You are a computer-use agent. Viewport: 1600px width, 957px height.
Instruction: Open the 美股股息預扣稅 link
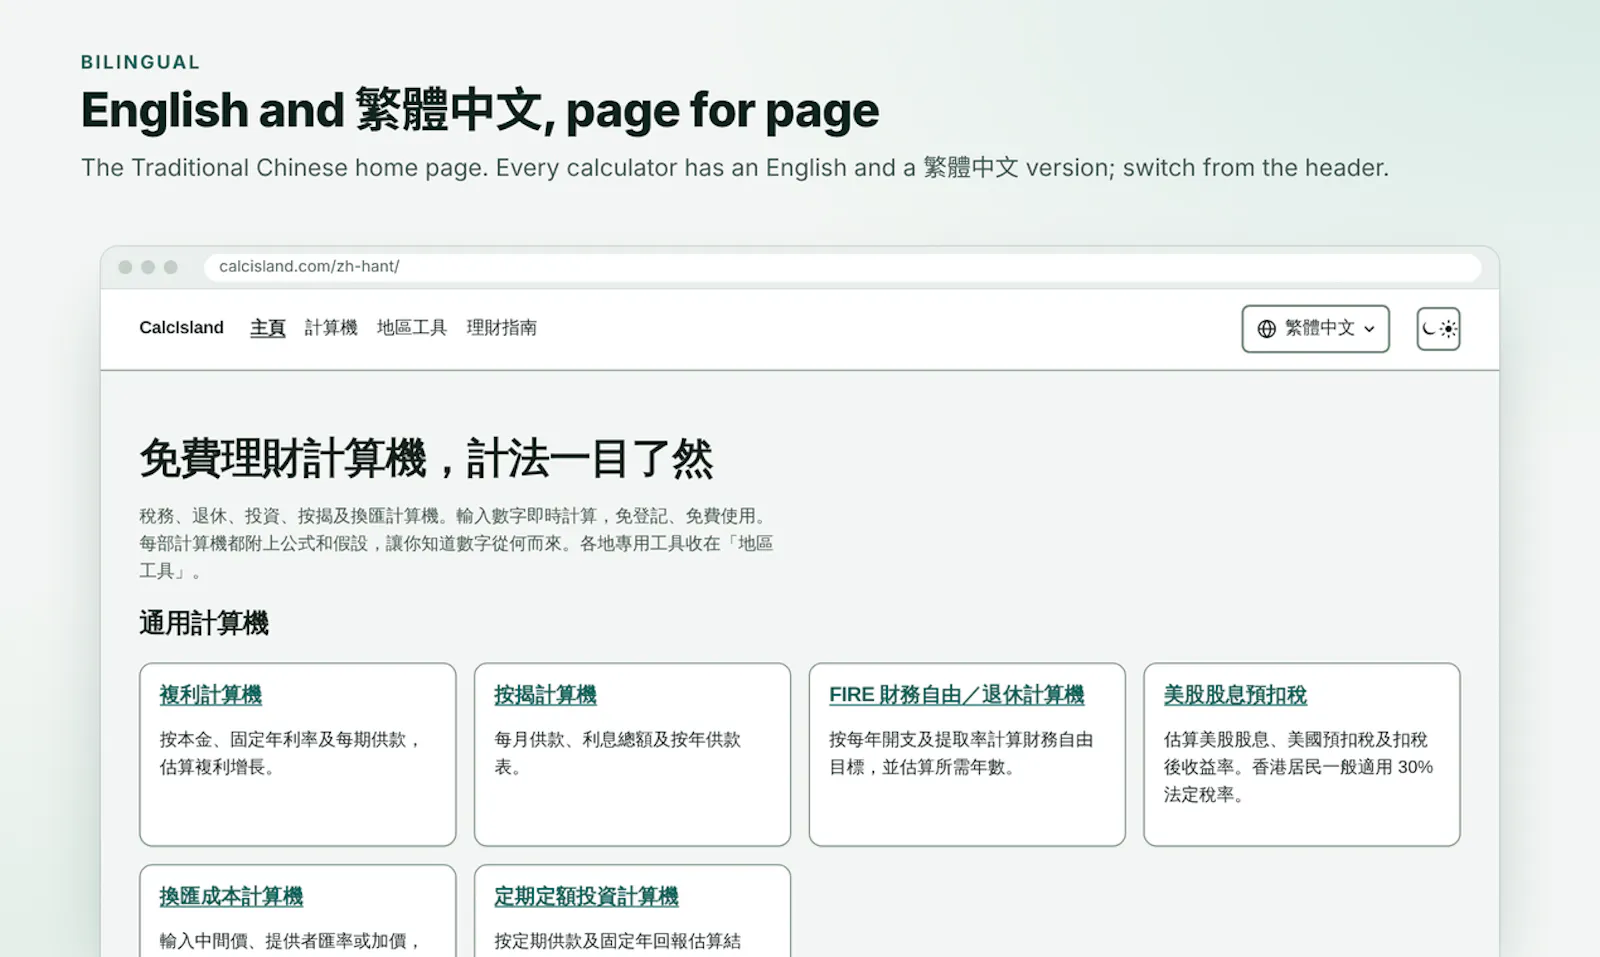coord(1235,695)
